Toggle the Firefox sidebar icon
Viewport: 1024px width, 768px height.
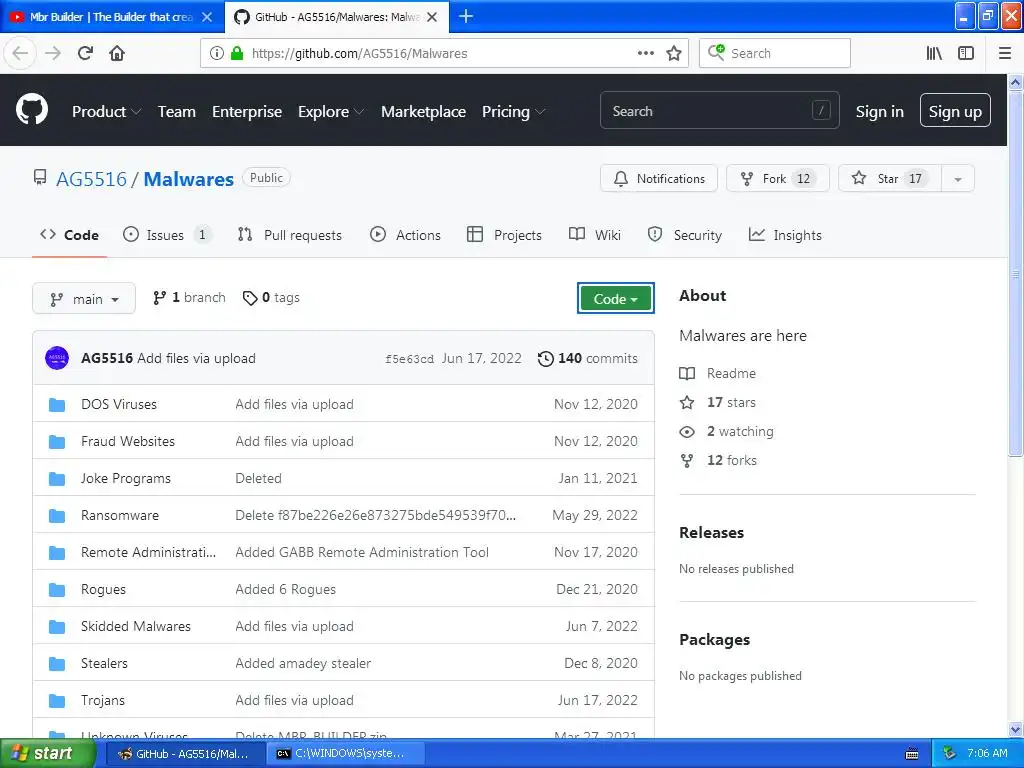[966, 53]
